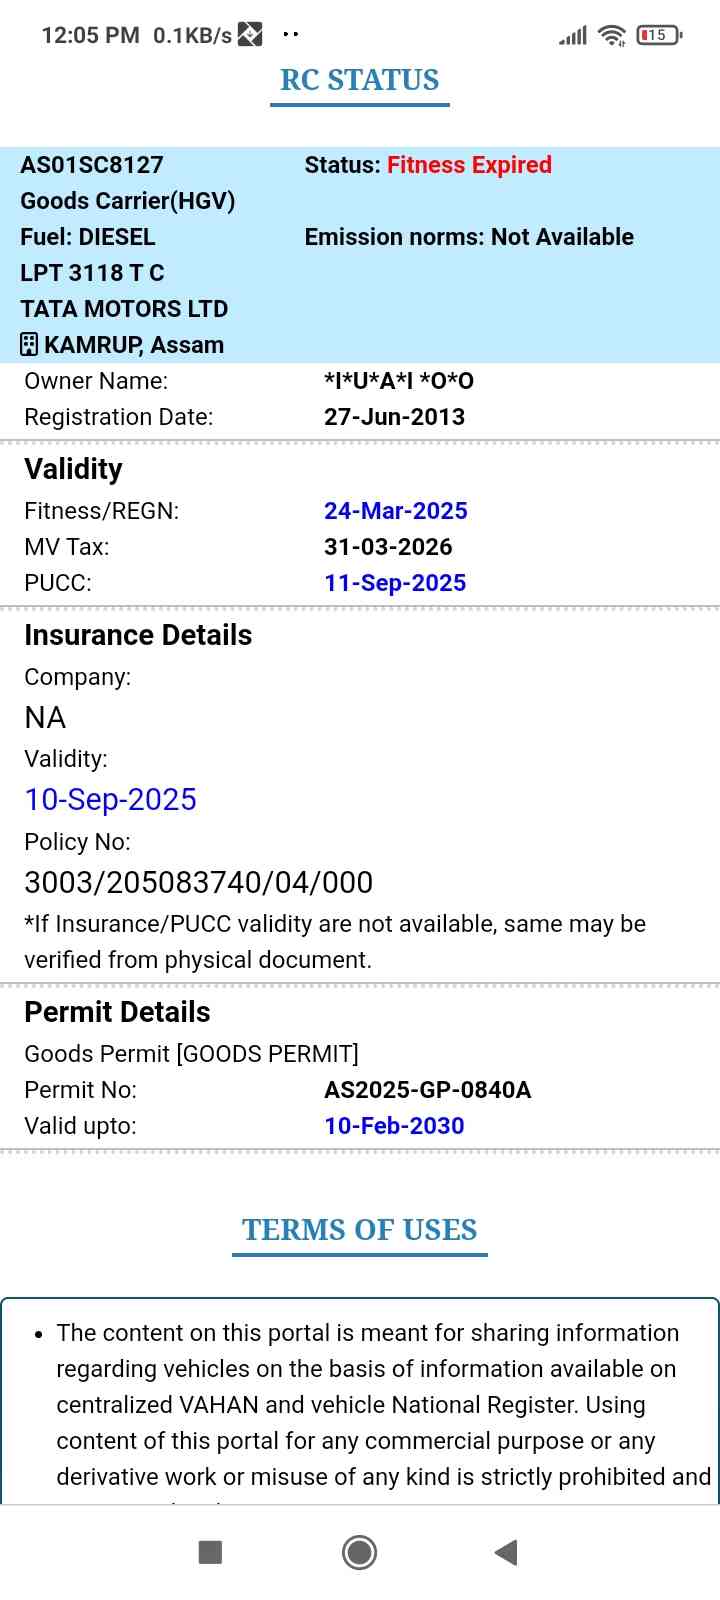Tap the Android back navigation triangle
Screen dimensions: 720x1600
coord(506,1552)
